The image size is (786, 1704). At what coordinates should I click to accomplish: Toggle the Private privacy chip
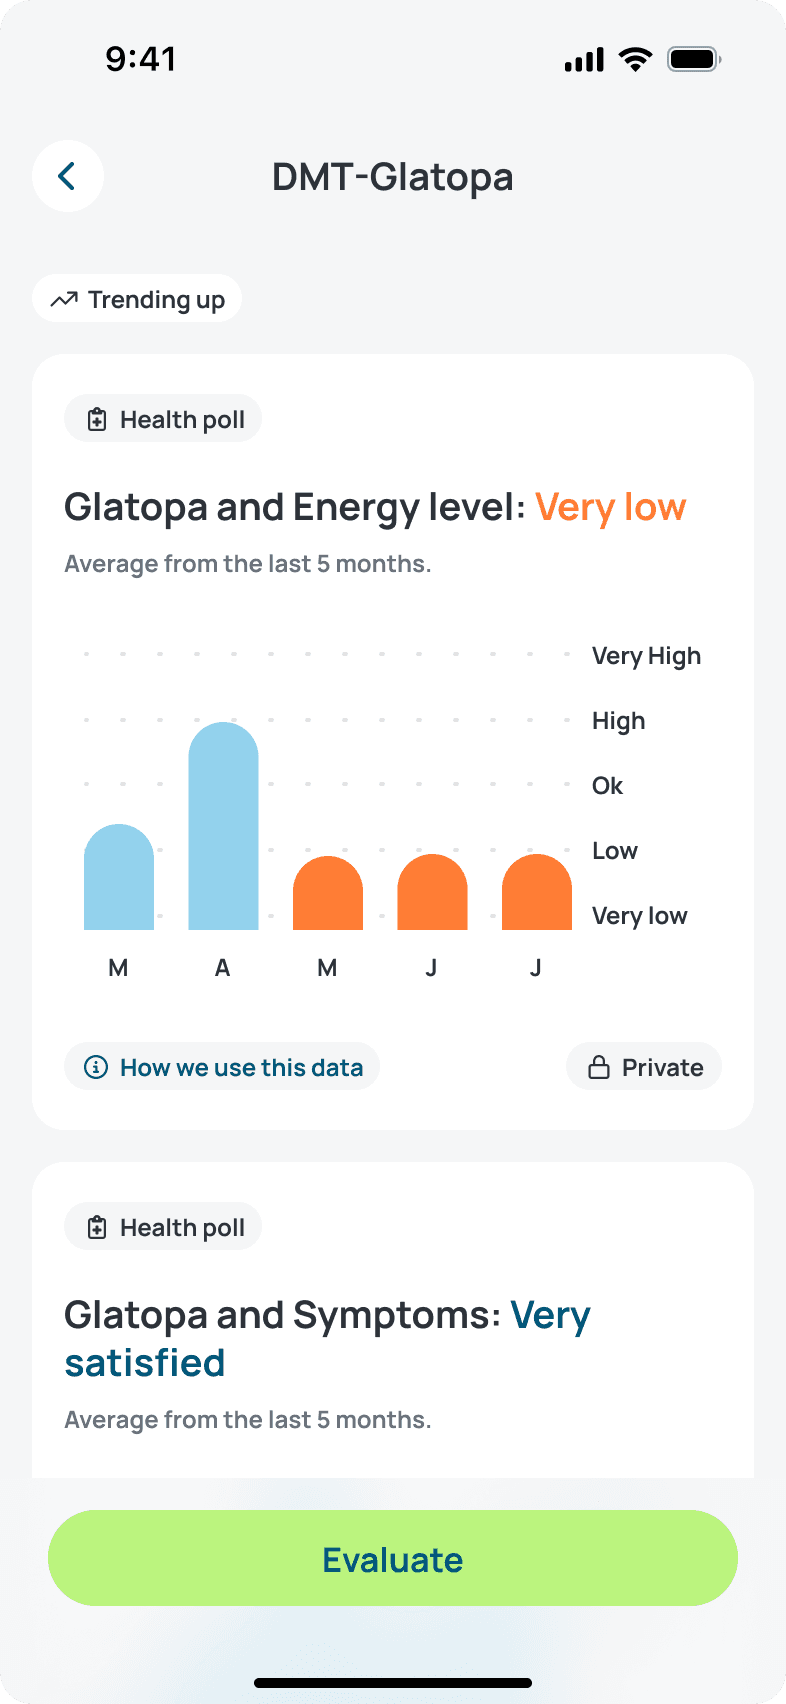(x=644, y=1067)
